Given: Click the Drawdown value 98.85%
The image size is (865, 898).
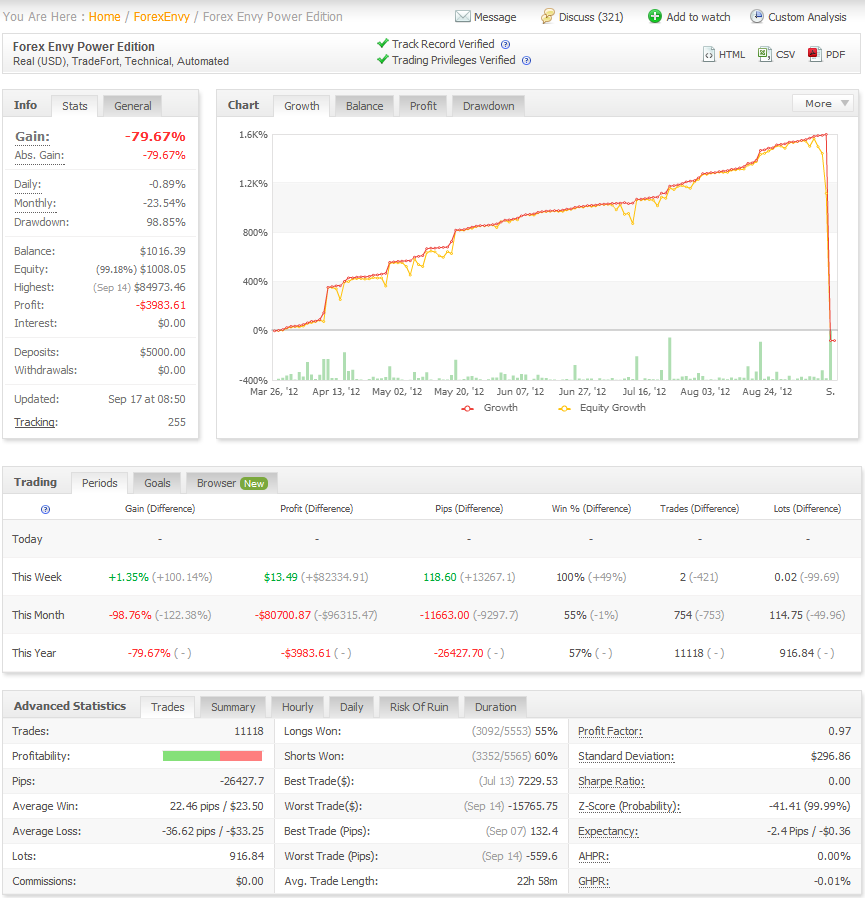Looking at the screenshot, I should click(x=166, y=222).
